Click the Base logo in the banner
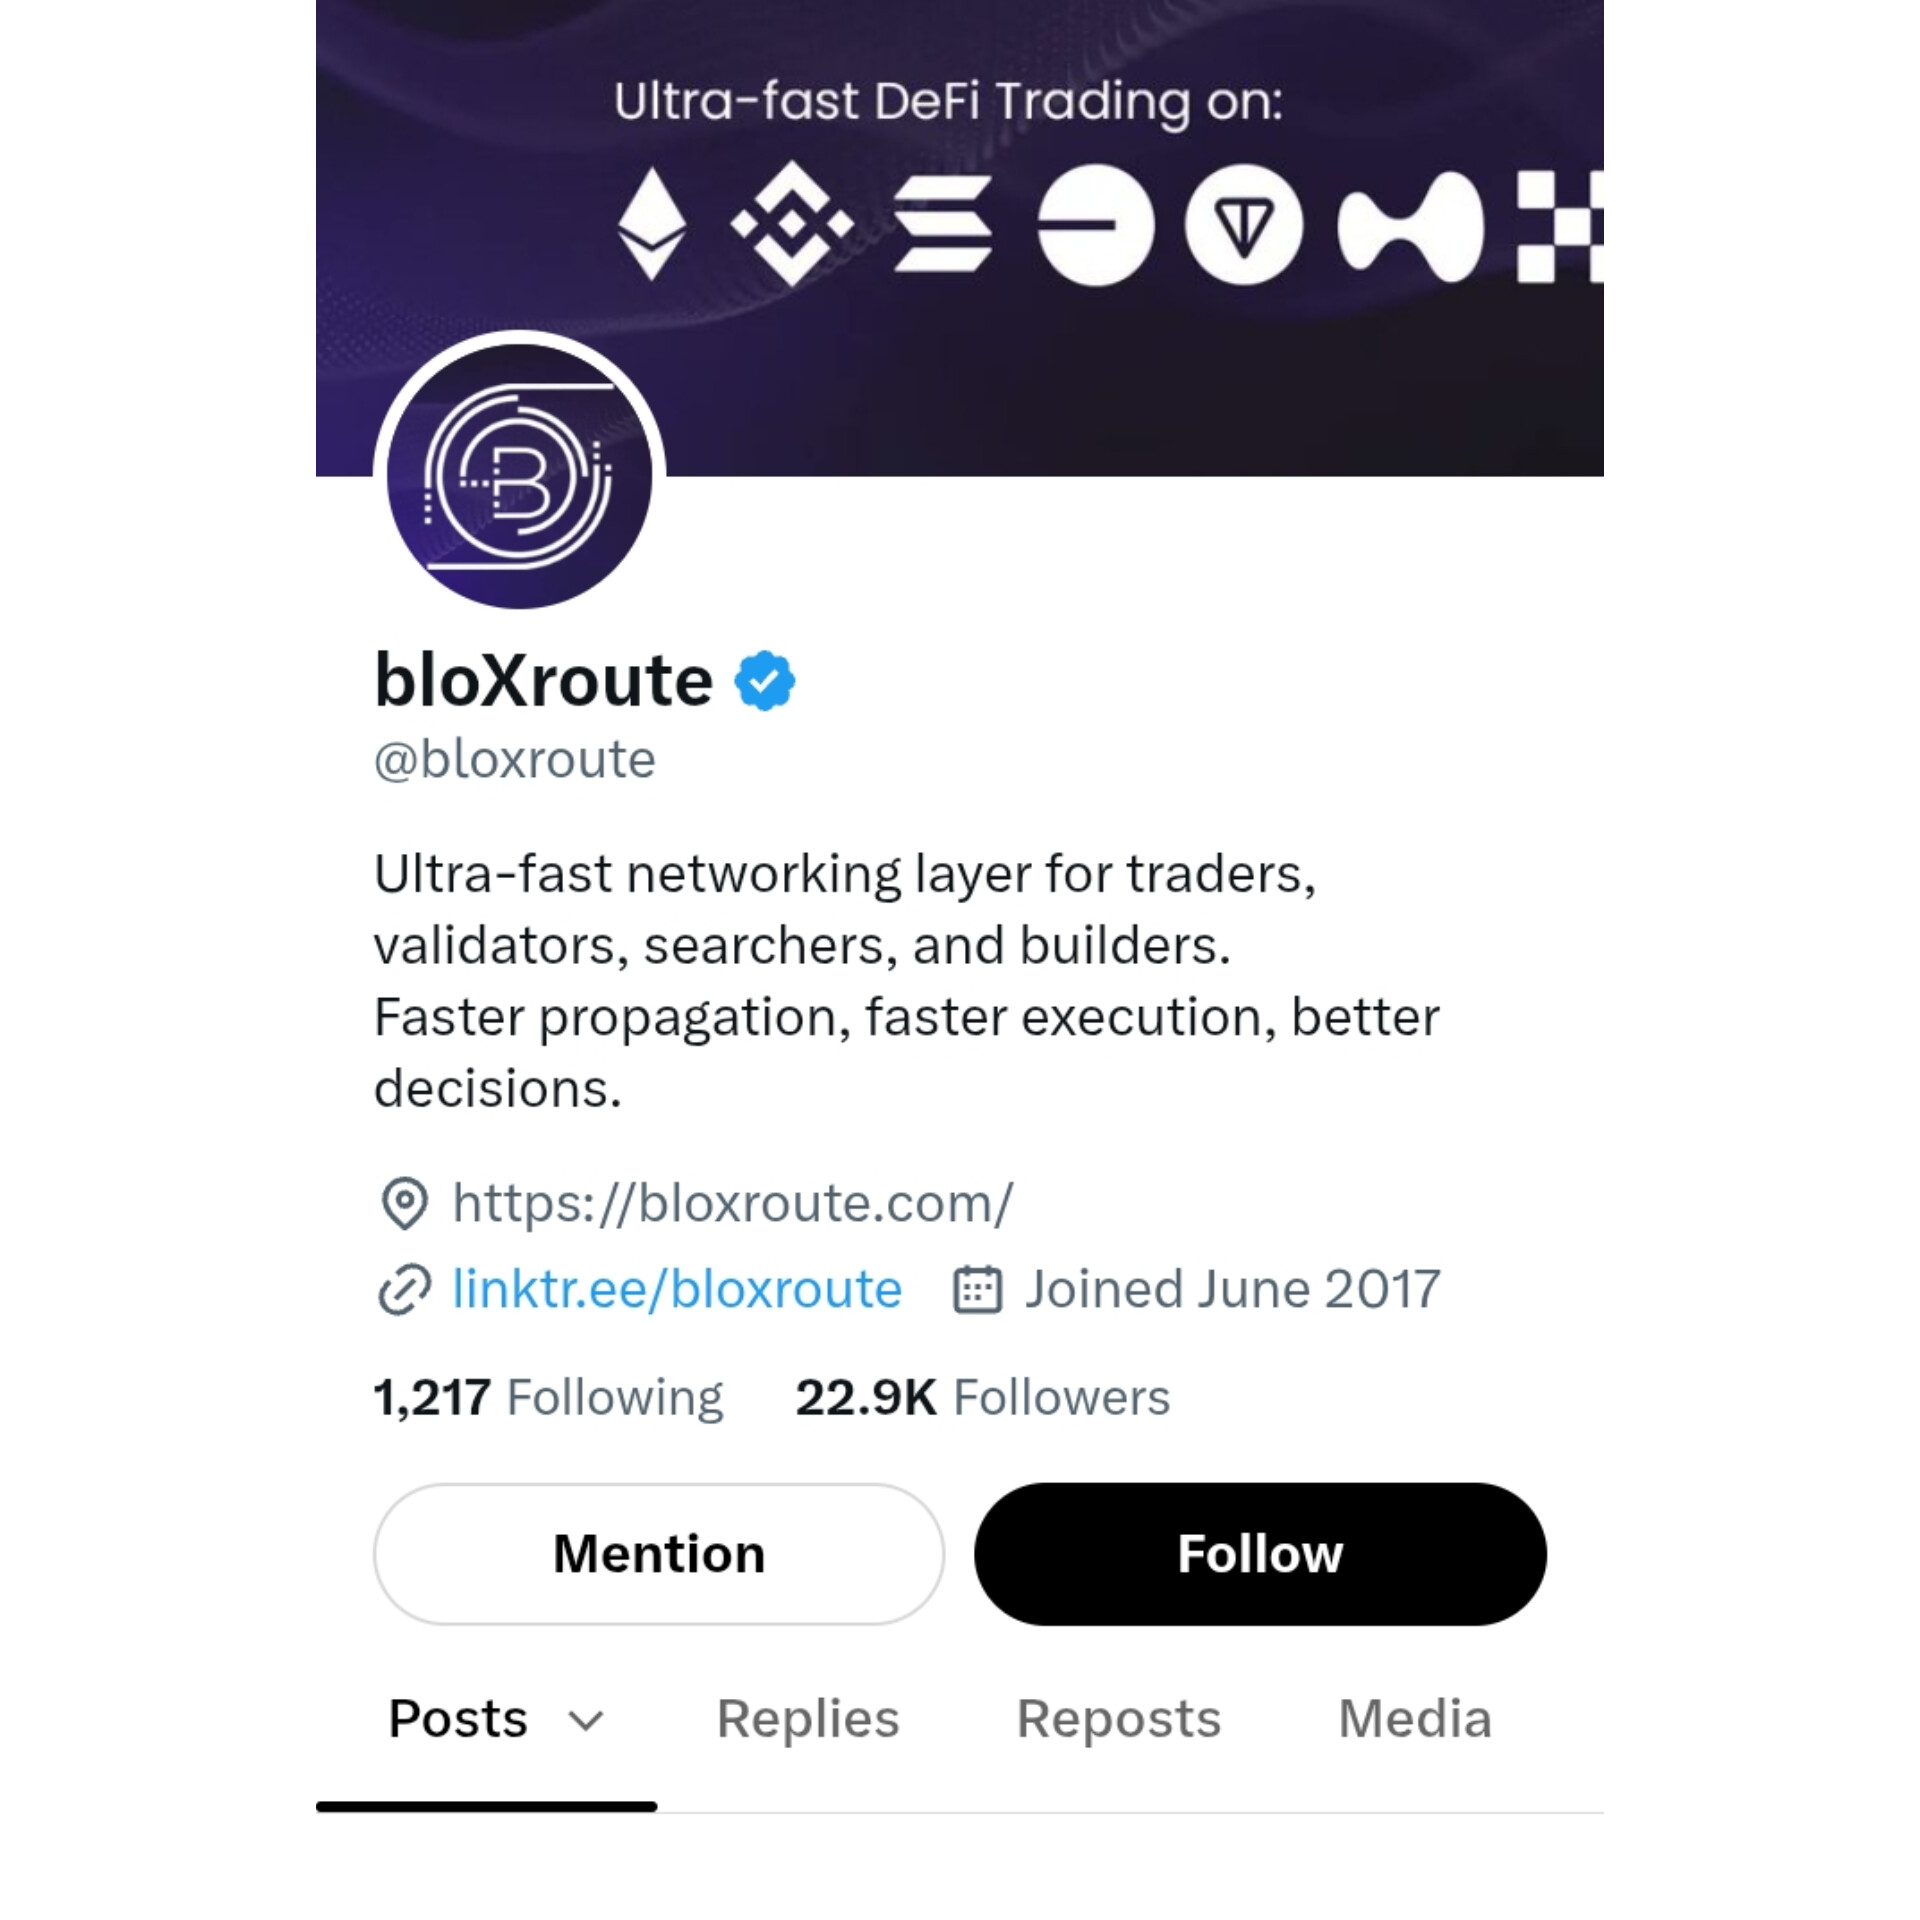 pyautogui.click(x=1096, y=225)
